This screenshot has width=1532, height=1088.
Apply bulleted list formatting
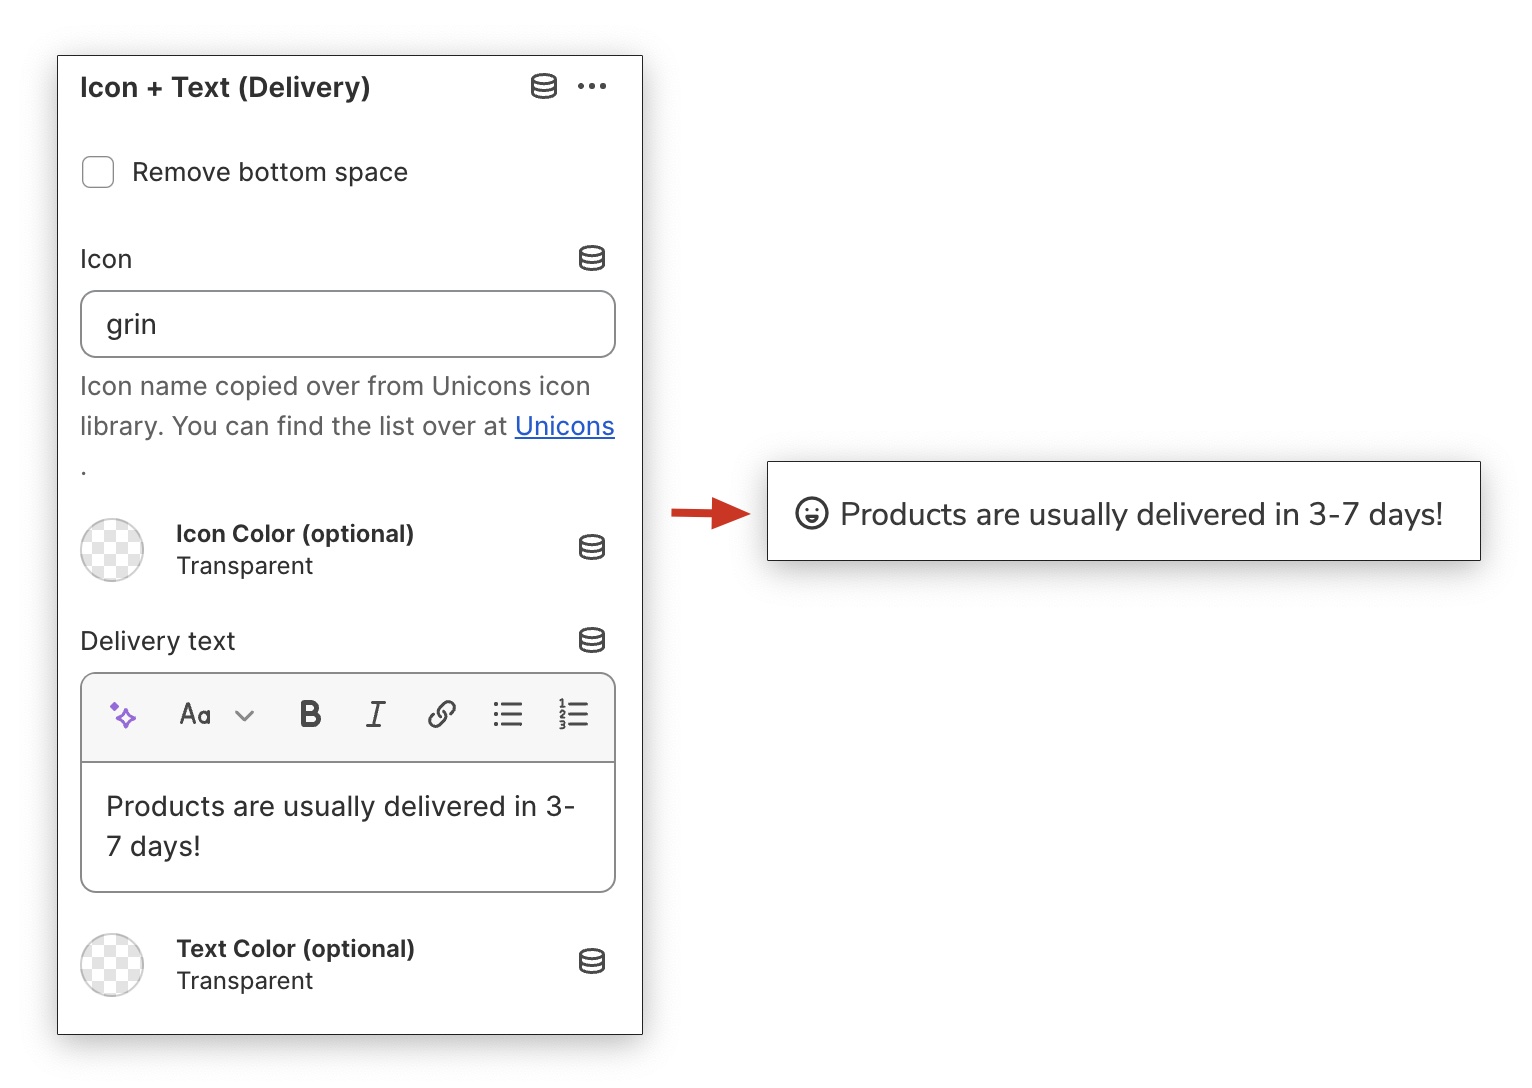coord(508,714)
